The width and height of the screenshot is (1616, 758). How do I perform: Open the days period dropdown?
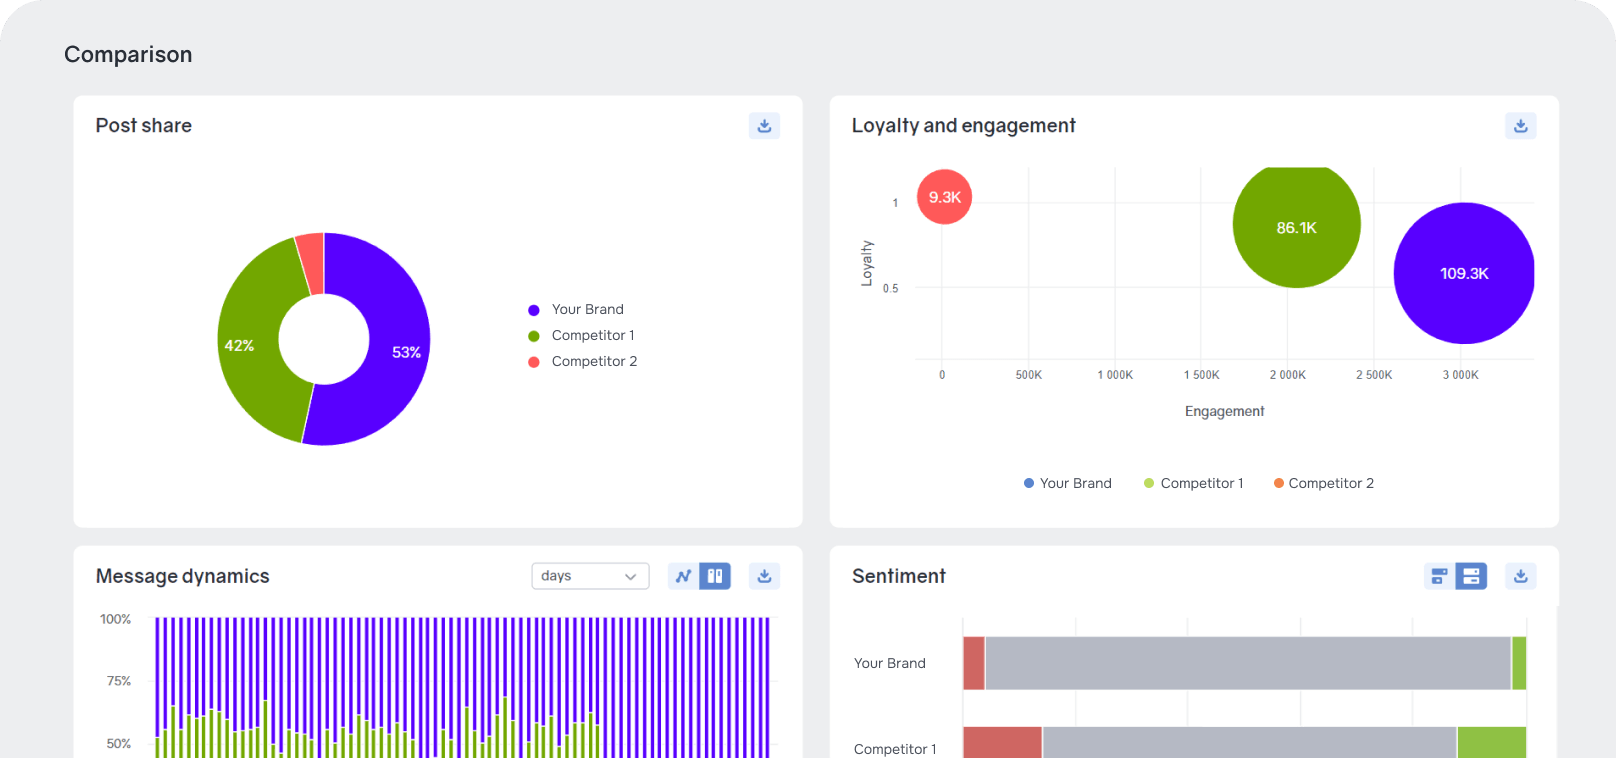(590, 576)
